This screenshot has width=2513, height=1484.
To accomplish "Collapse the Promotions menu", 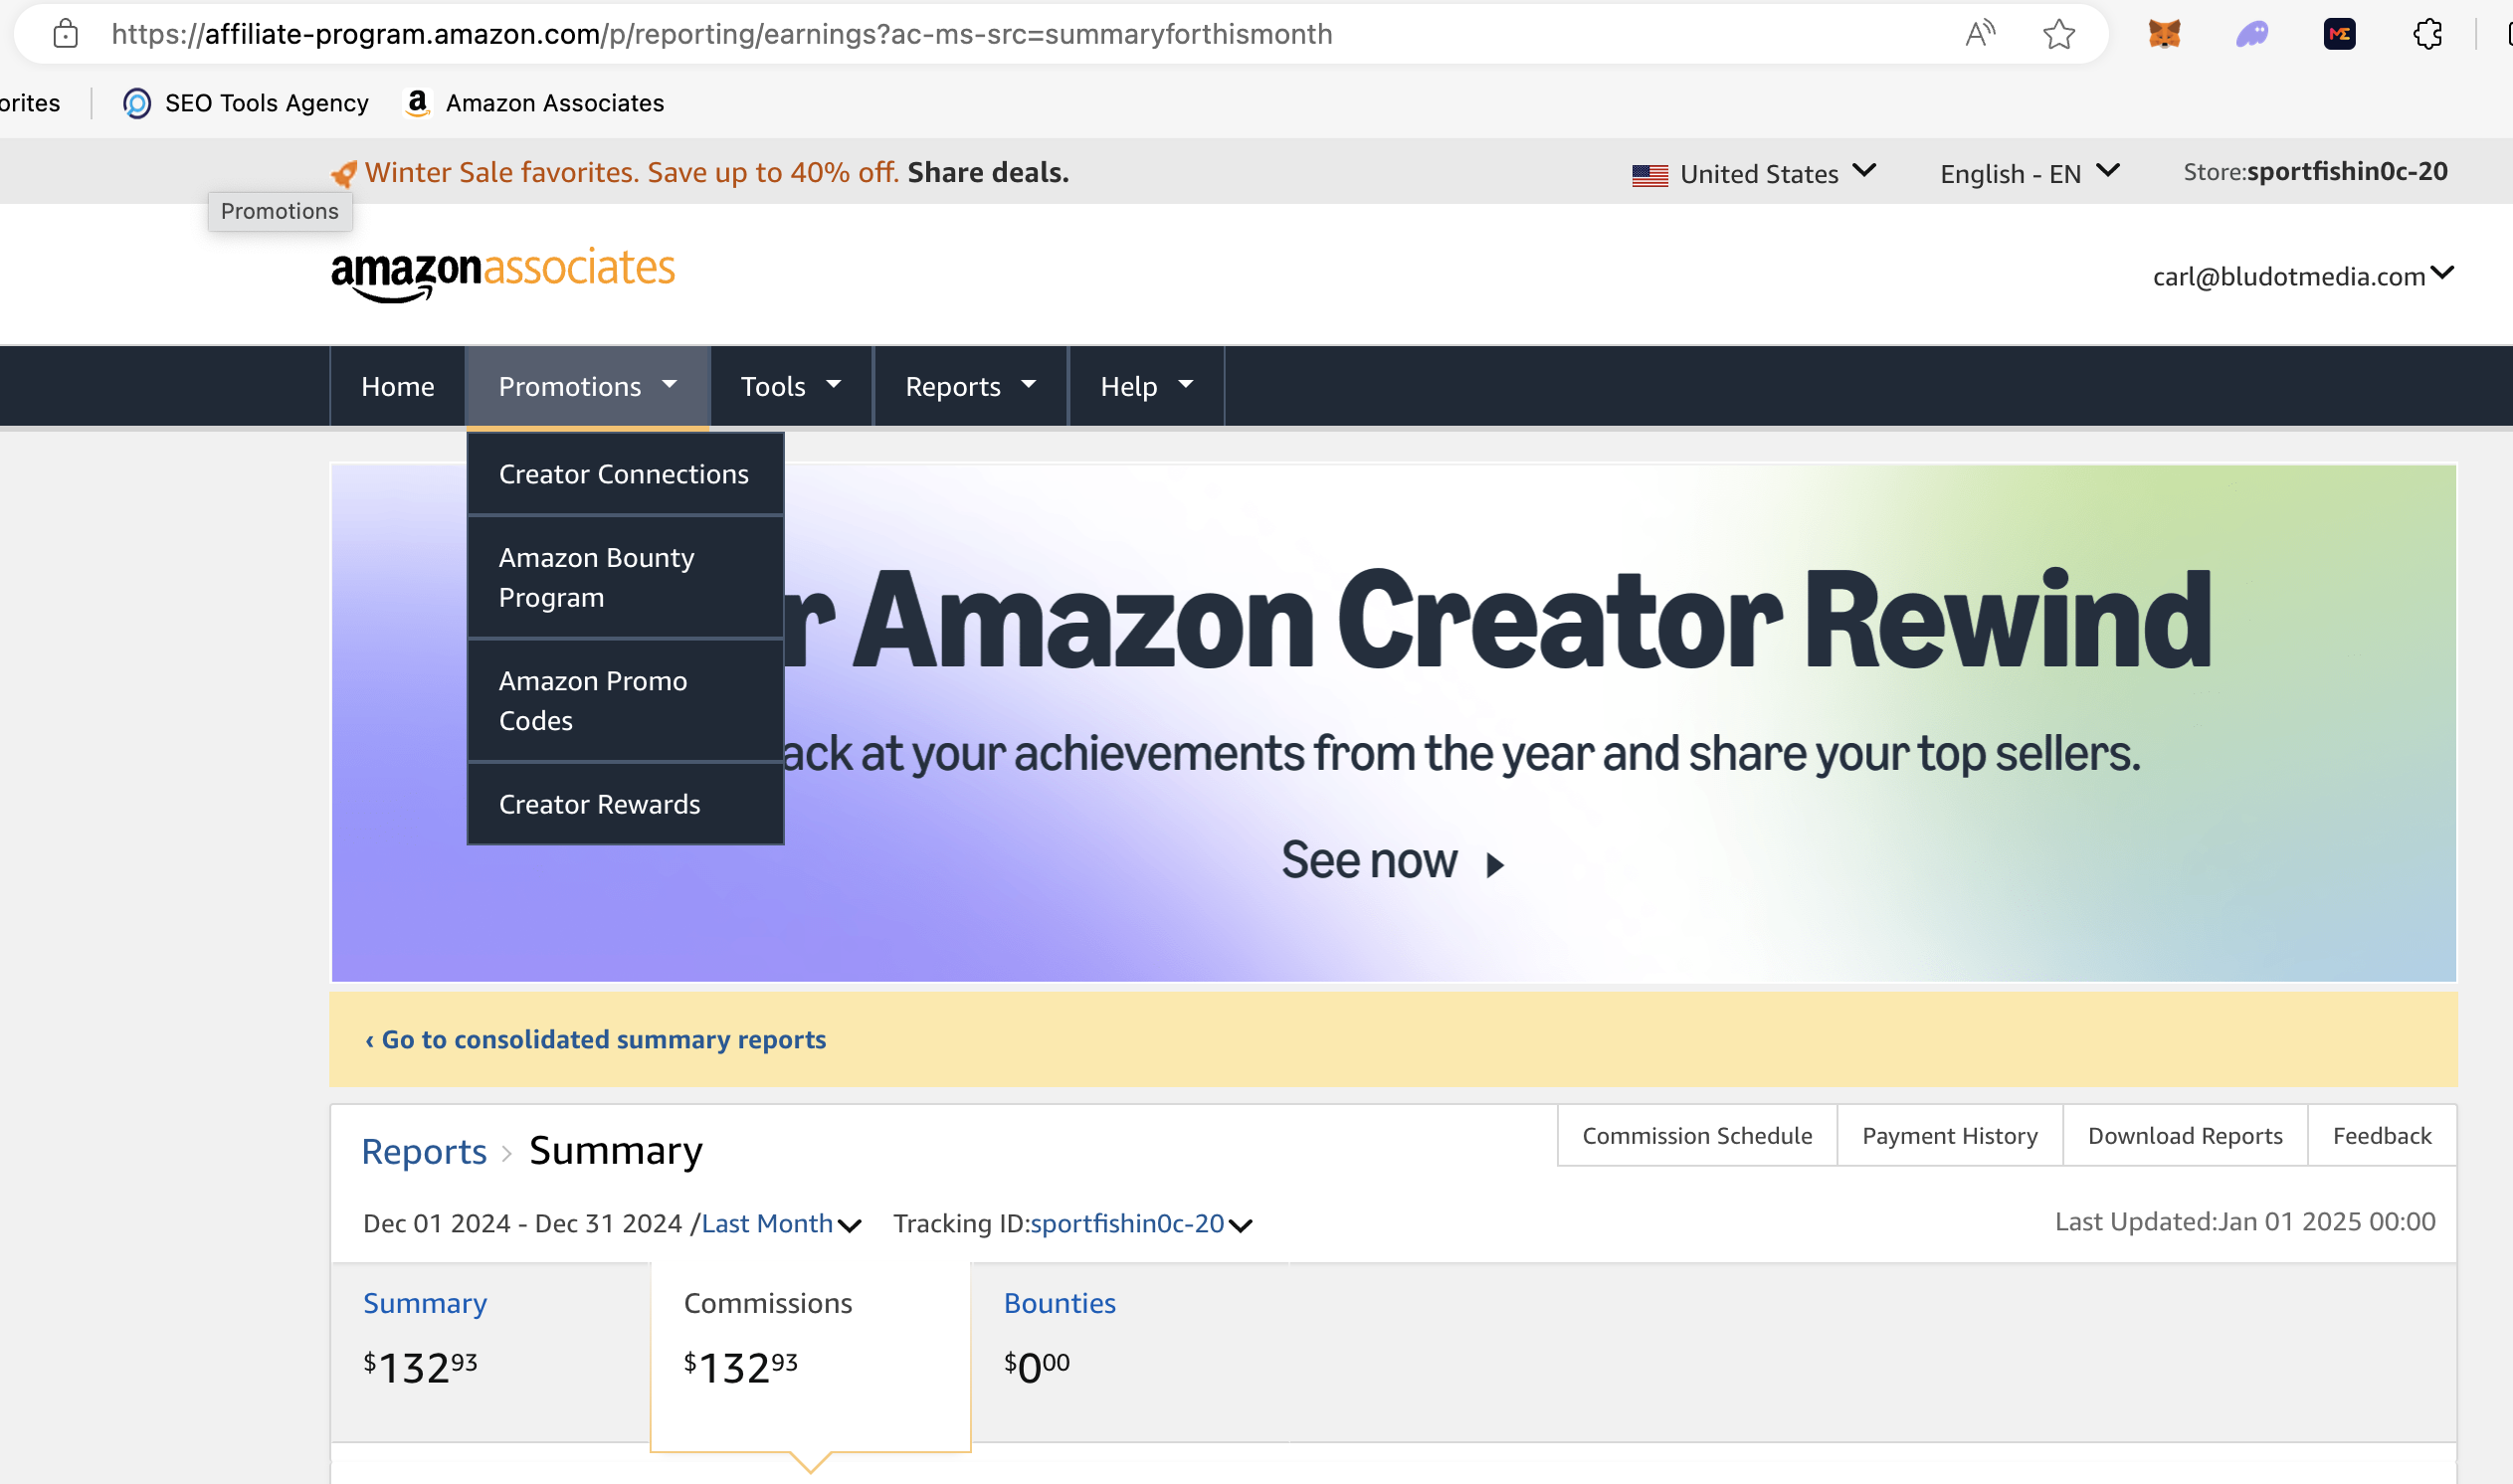I will [x=588, y=386].
